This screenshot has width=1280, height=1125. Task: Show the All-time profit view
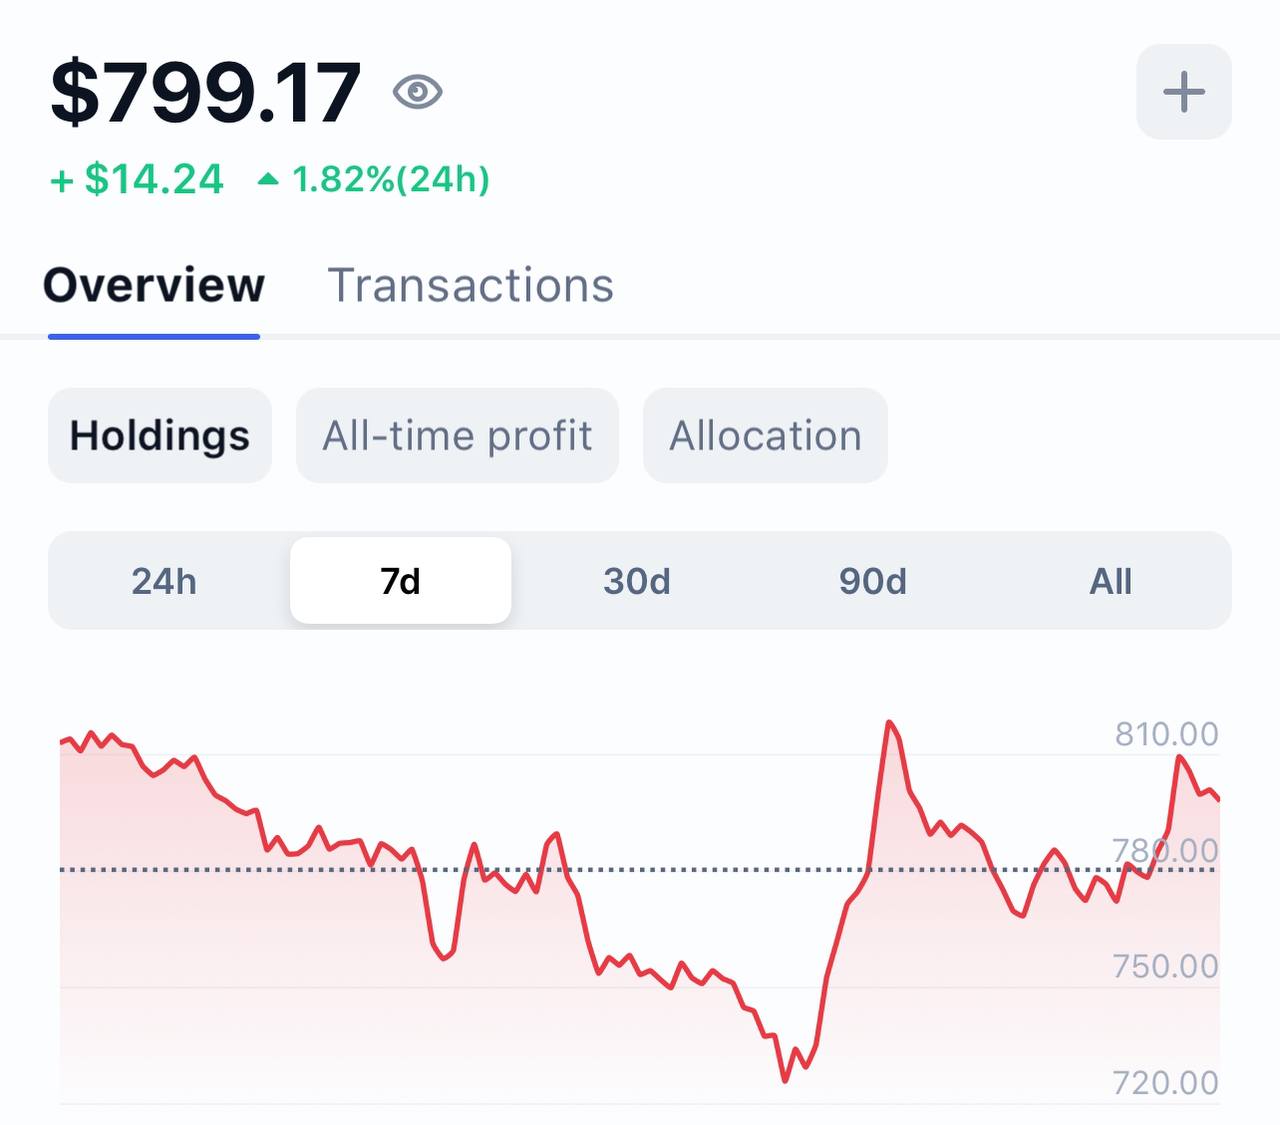pos(457,436)
